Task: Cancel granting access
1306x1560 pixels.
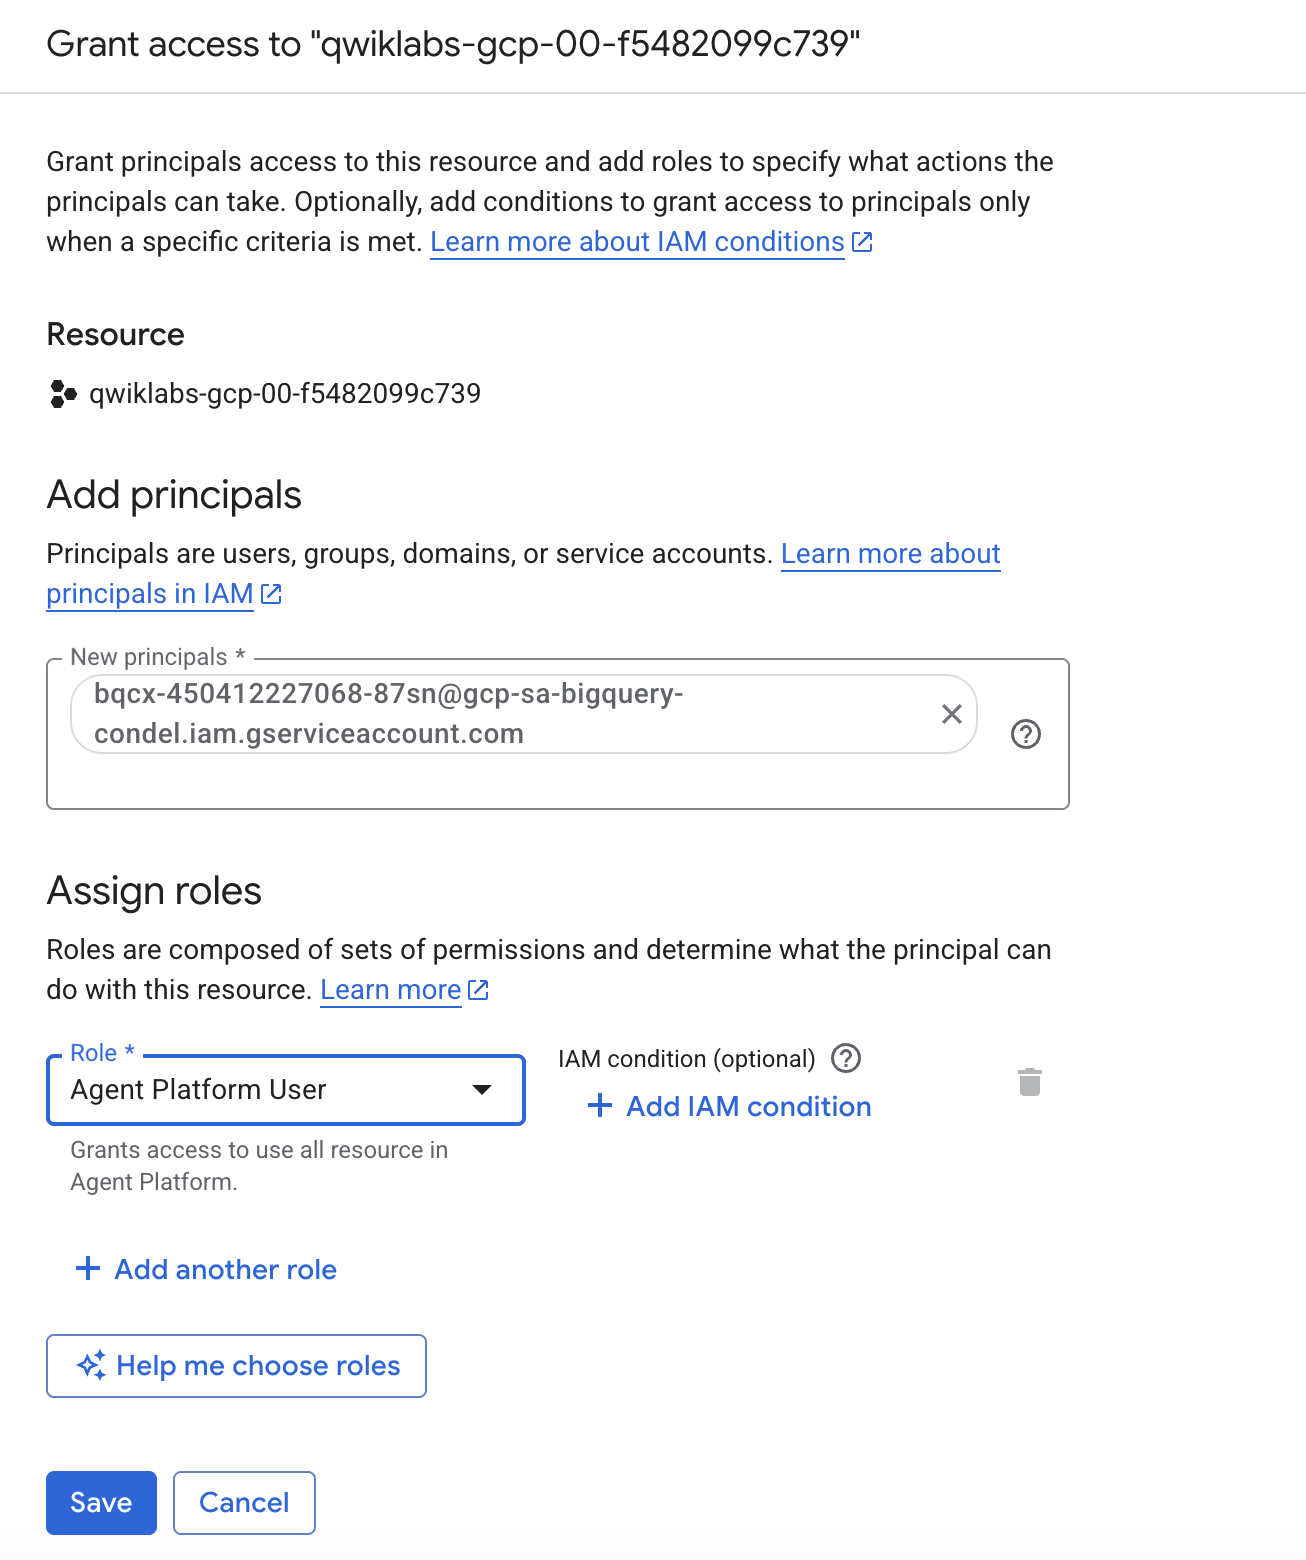Action: [244, 1502]
